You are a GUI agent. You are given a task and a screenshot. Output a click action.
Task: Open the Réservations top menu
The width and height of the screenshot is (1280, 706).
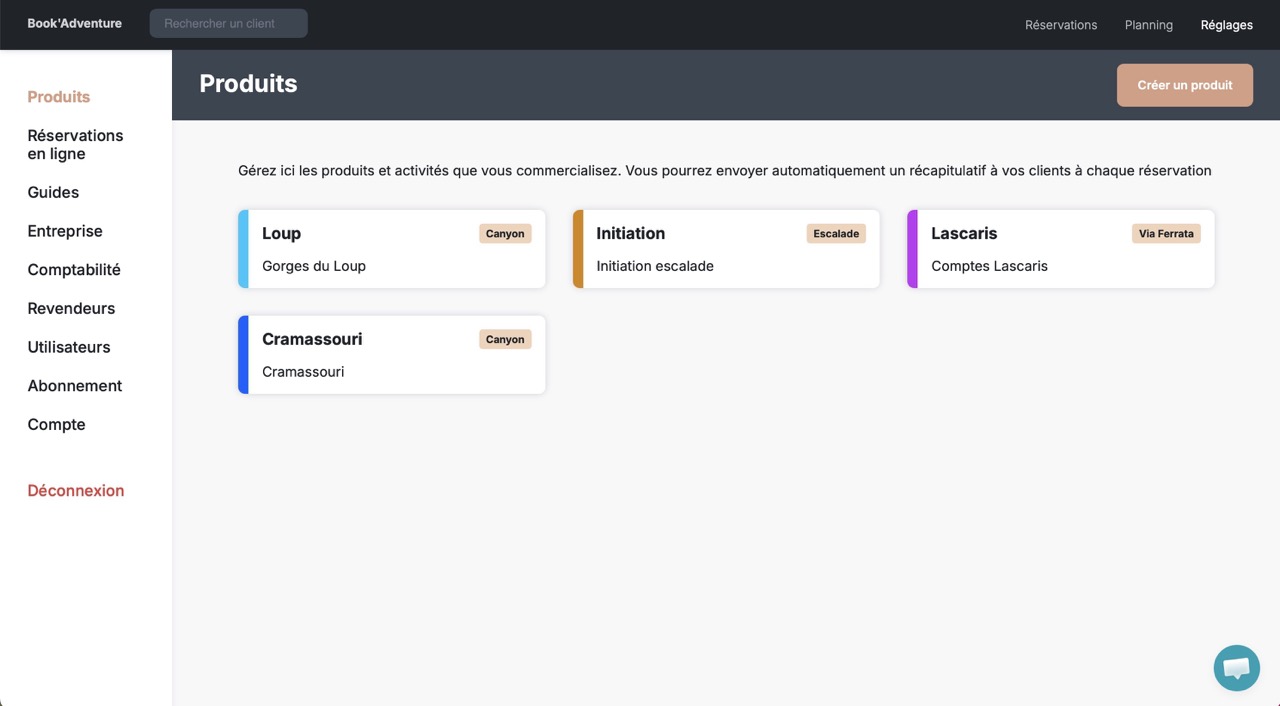coord(1060,25)
